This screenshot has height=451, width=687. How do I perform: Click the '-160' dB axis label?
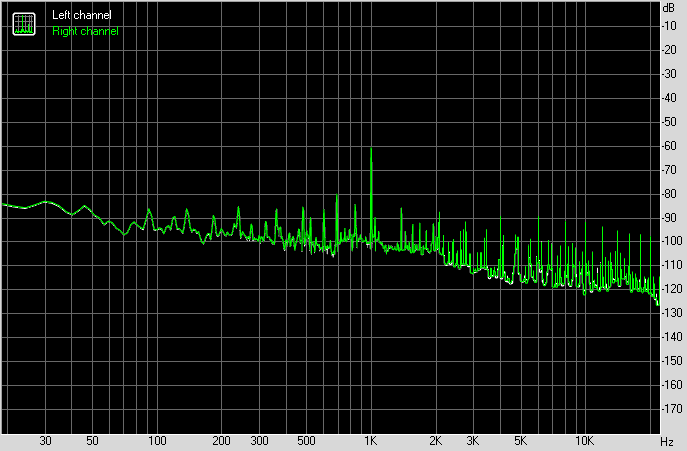point(672,385)
